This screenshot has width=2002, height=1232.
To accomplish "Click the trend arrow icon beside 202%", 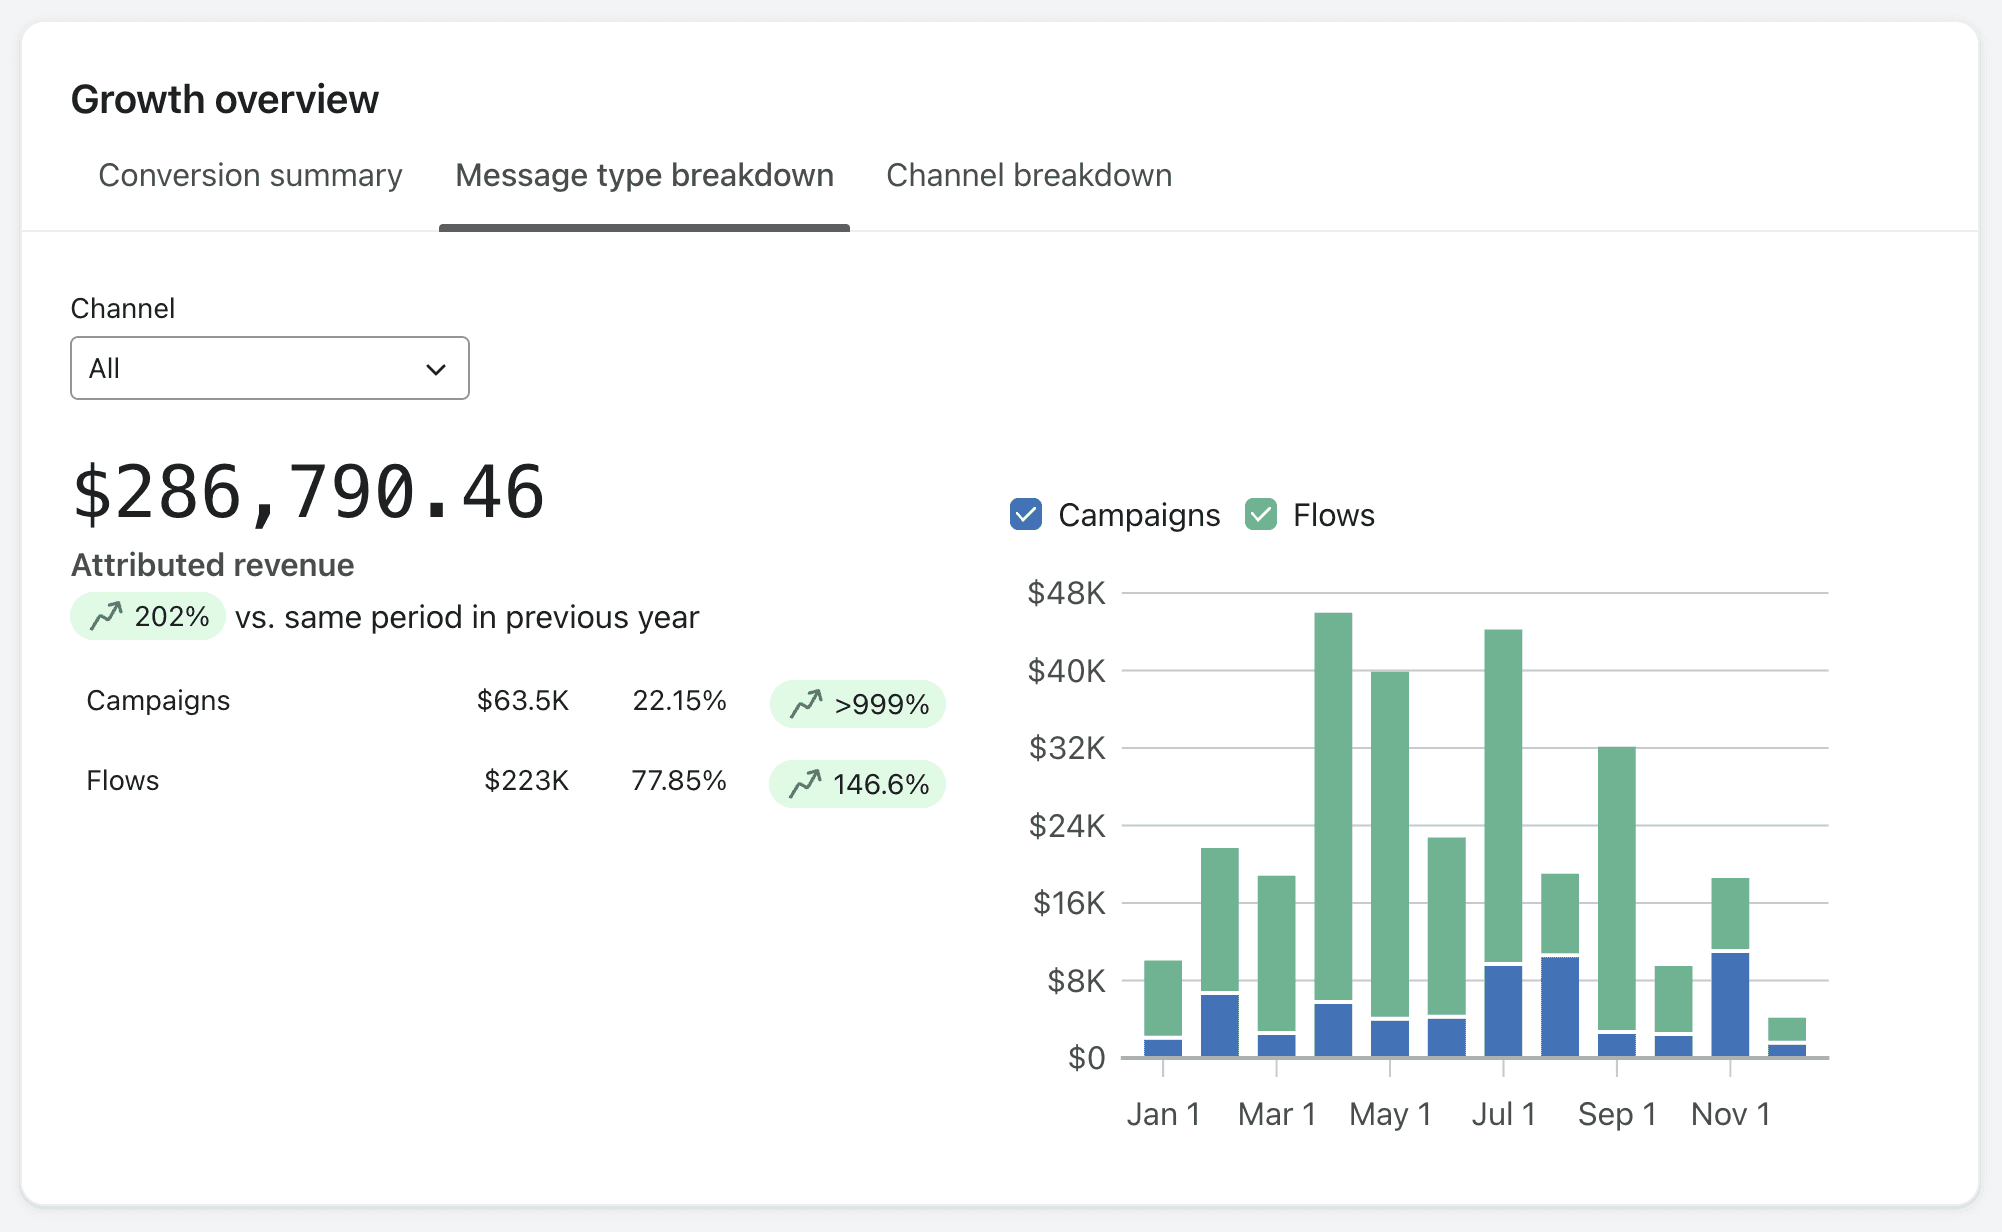I will (106, 616).
